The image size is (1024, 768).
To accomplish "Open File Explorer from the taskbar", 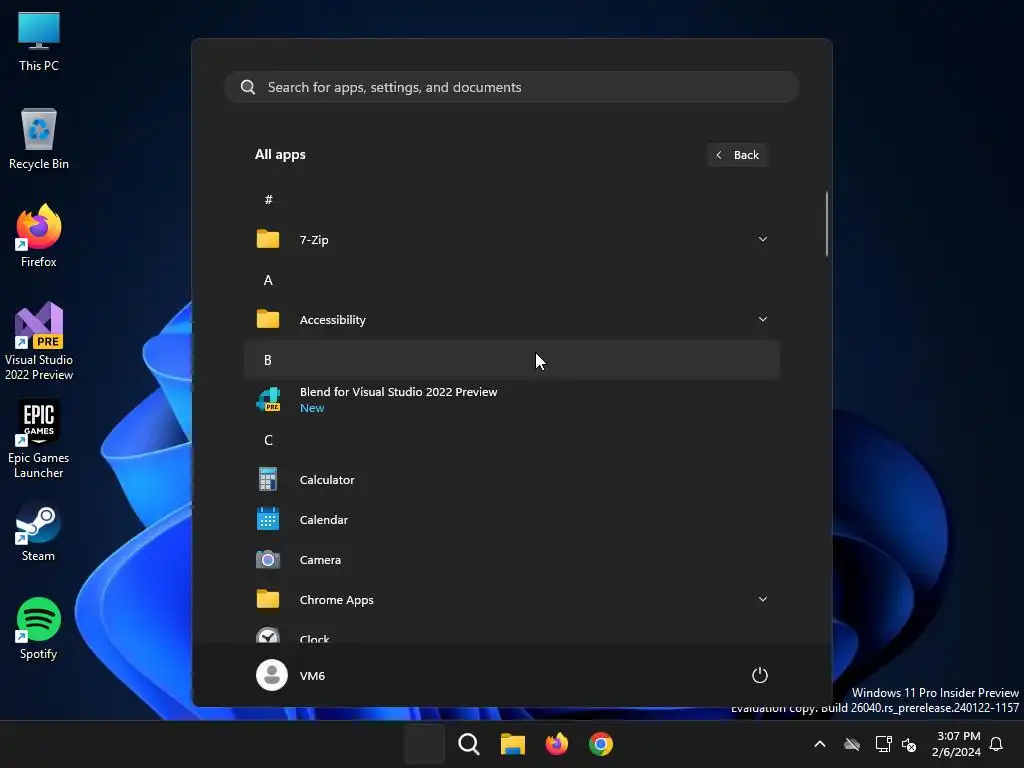I will click(513, 744).
